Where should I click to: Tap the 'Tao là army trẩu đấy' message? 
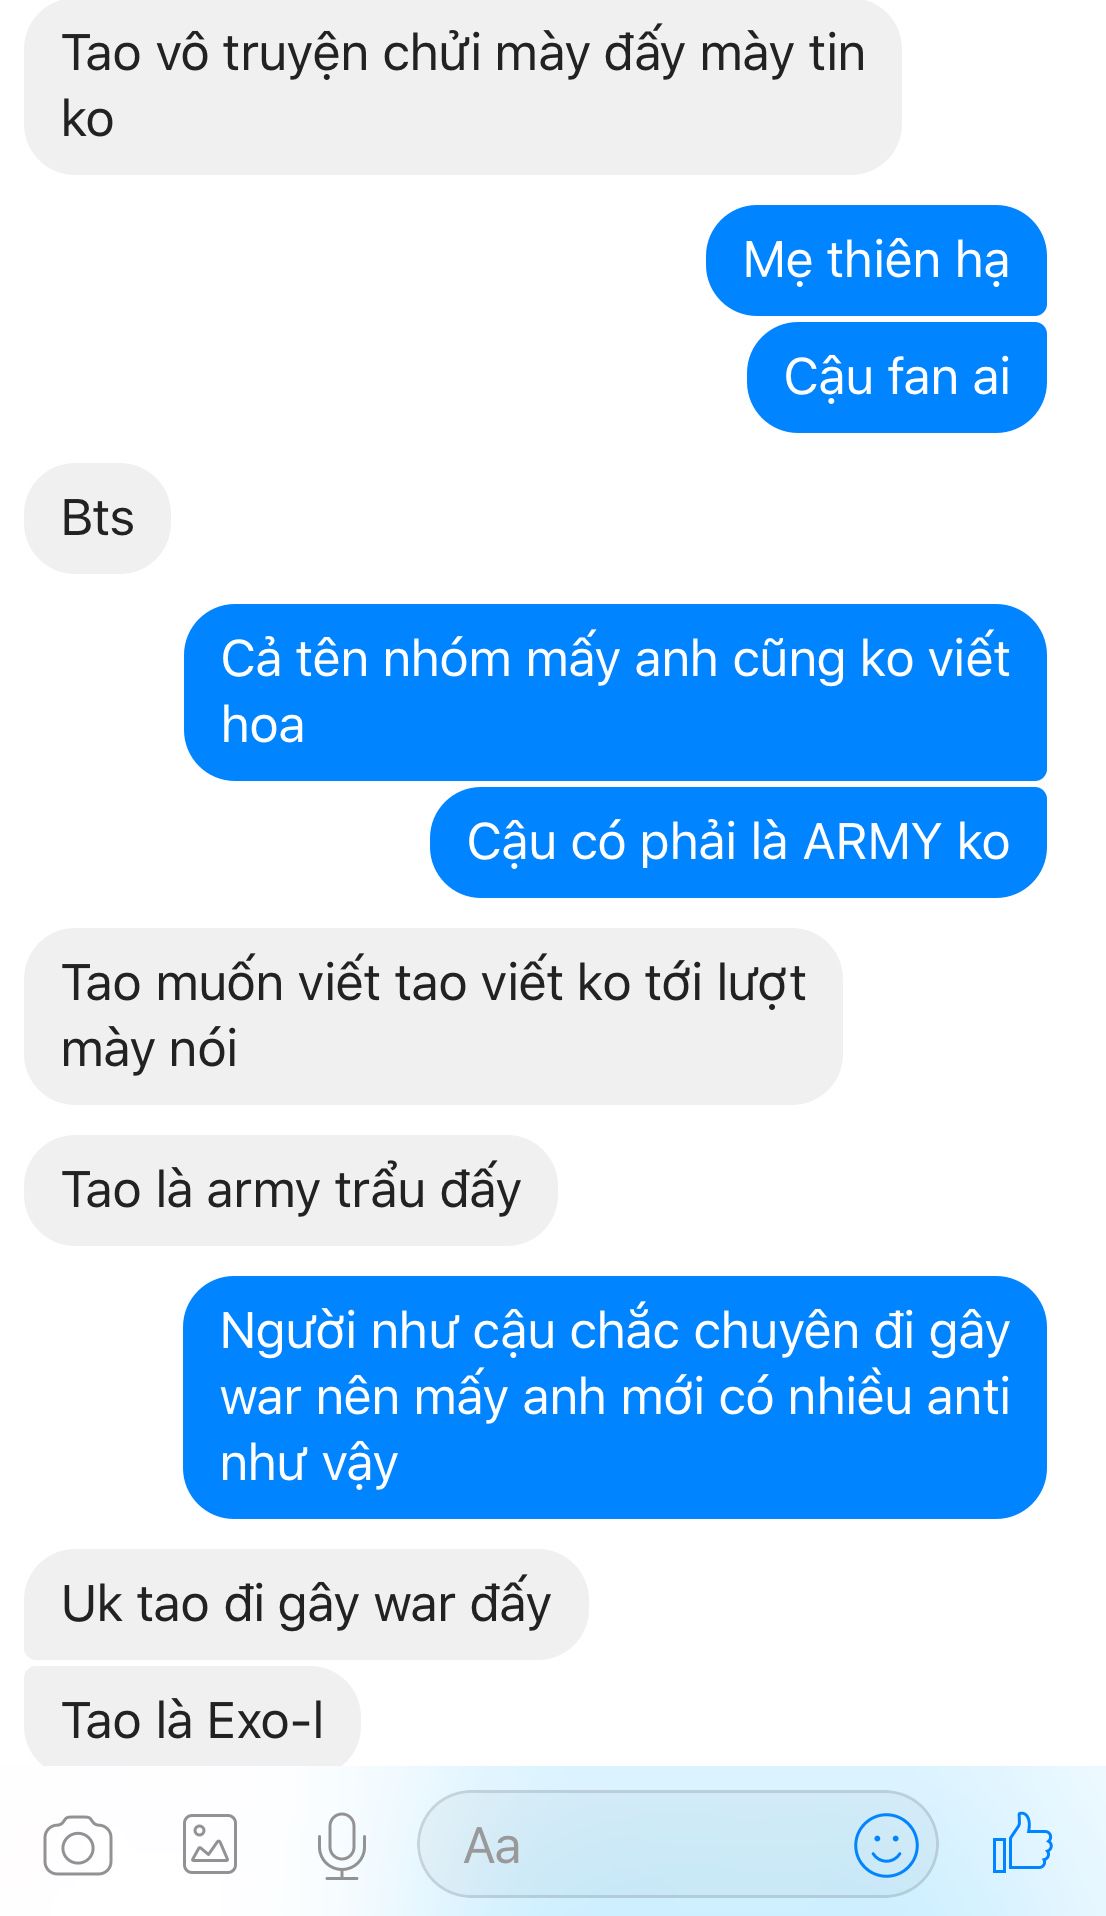pos(291,1190)
